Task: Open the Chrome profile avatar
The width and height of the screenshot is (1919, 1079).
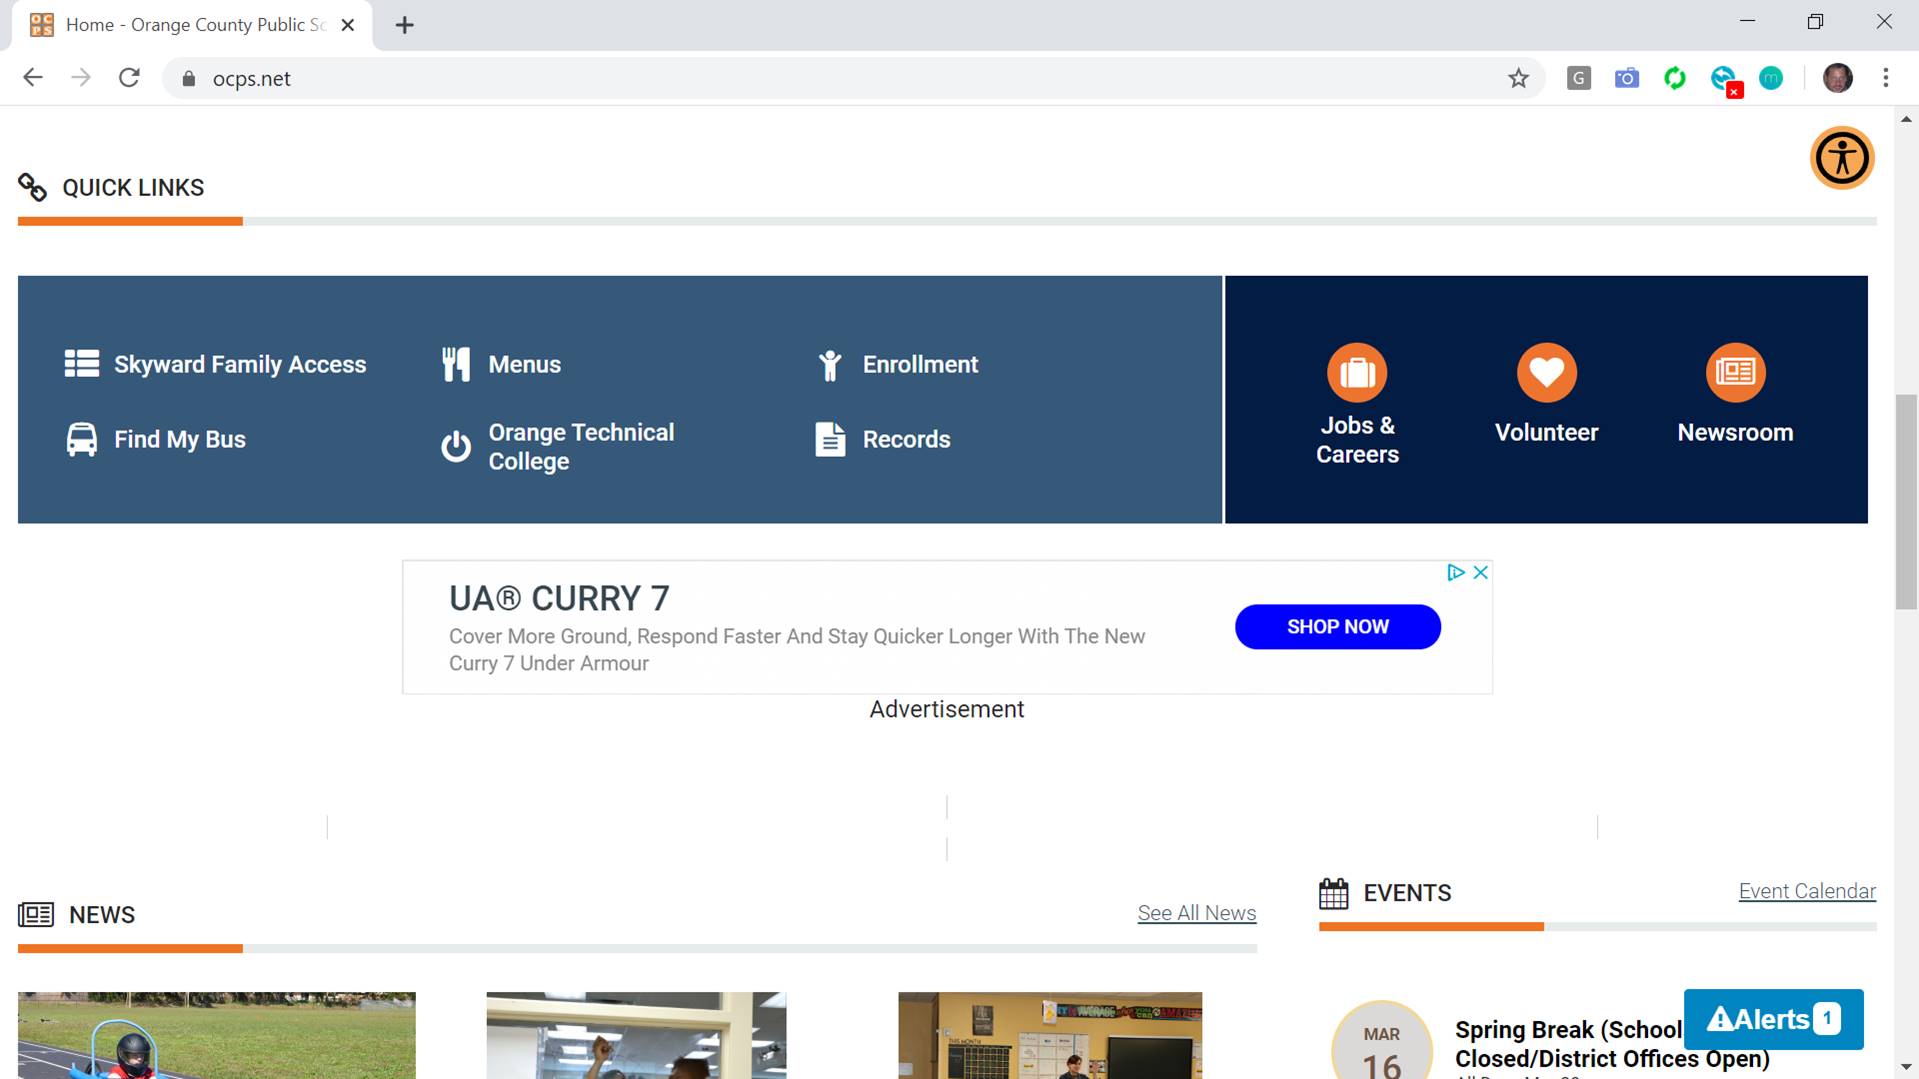Action: tap(1838, 78)
